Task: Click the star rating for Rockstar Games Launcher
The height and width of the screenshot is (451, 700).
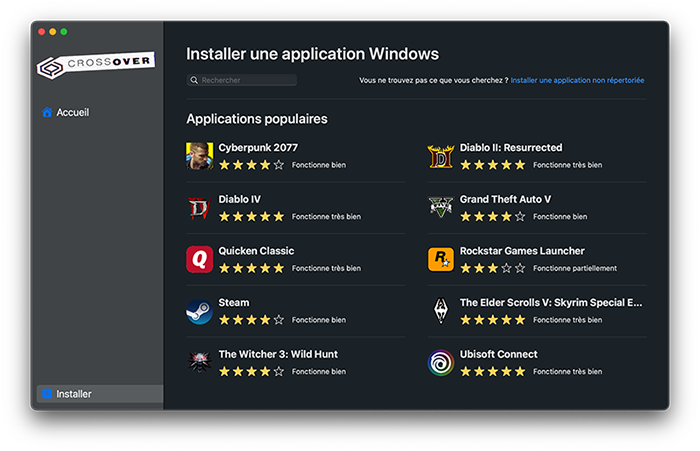Action: [493, 268]
